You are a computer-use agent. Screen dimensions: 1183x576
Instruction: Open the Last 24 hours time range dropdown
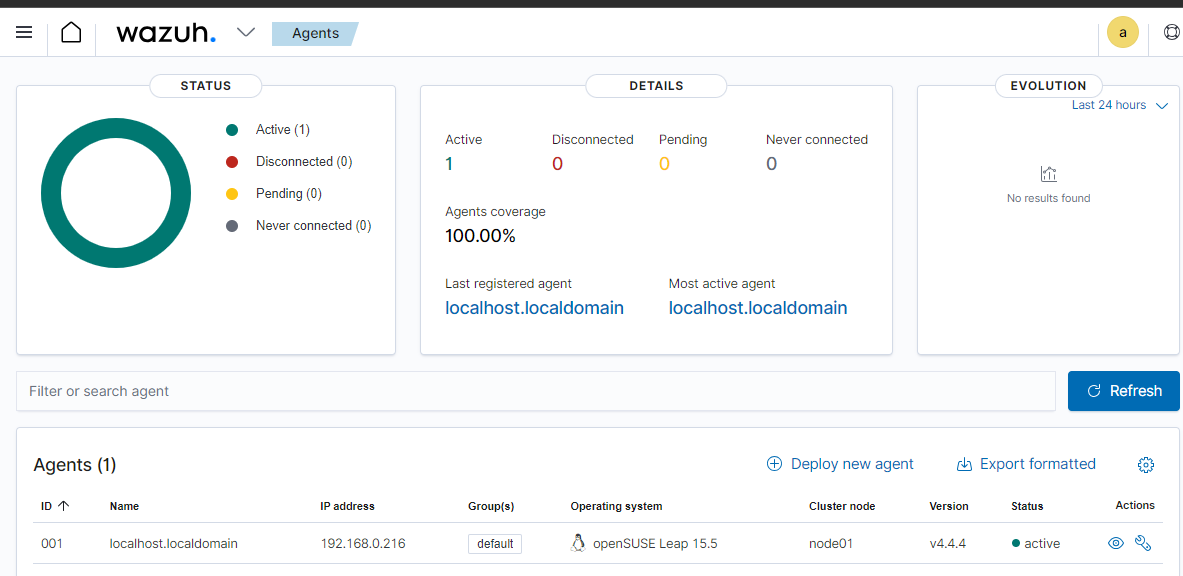pyautogui.click(x=1119, y=104)
